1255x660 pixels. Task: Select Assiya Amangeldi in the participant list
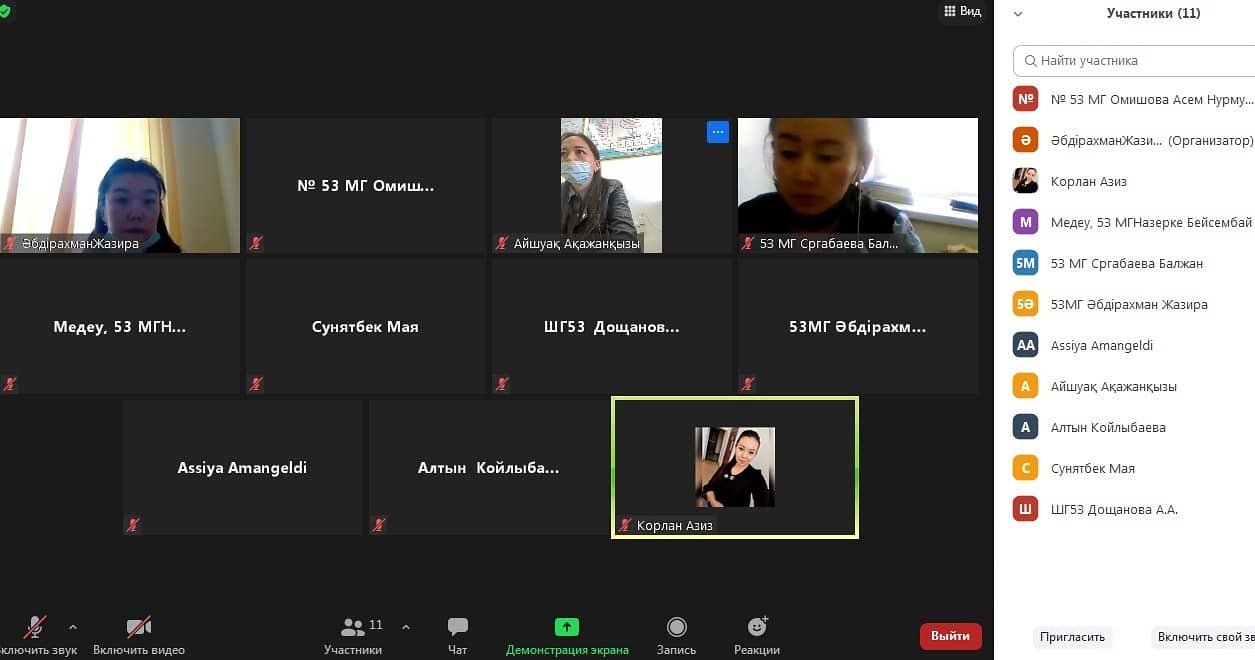pyautogui.click(x=1101, y=345)
